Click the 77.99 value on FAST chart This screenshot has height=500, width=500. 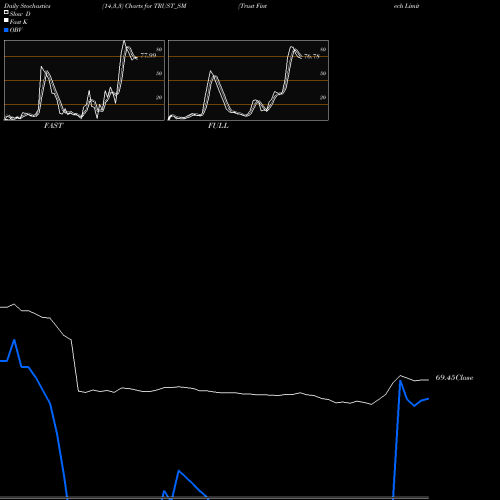point(148,55)
